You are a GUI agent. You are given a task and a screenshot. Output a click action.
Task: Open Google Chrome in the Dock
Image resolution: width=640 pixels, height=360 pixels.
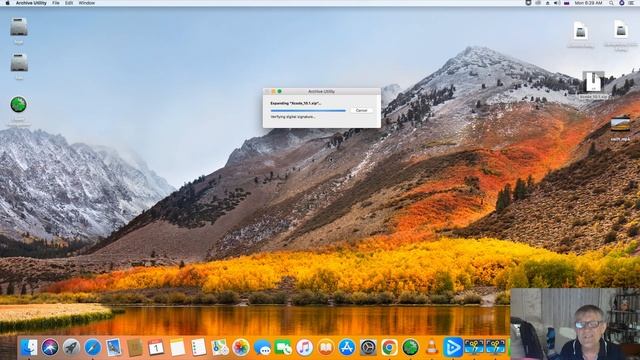pos(389,347)
